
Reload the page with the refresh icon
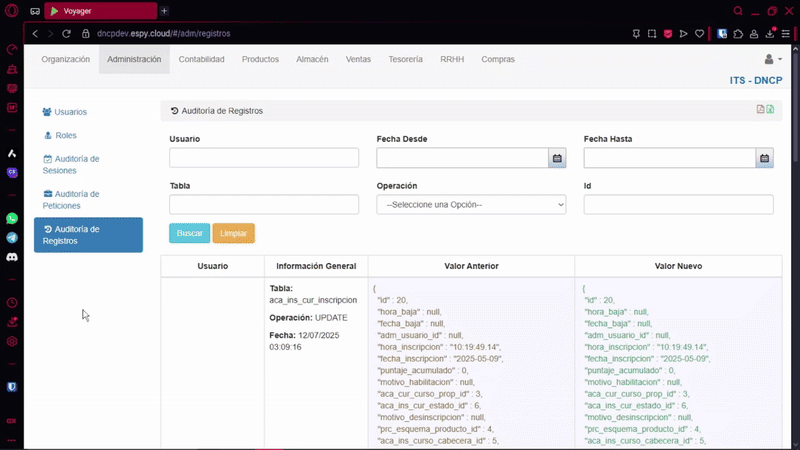pos(66,33)
